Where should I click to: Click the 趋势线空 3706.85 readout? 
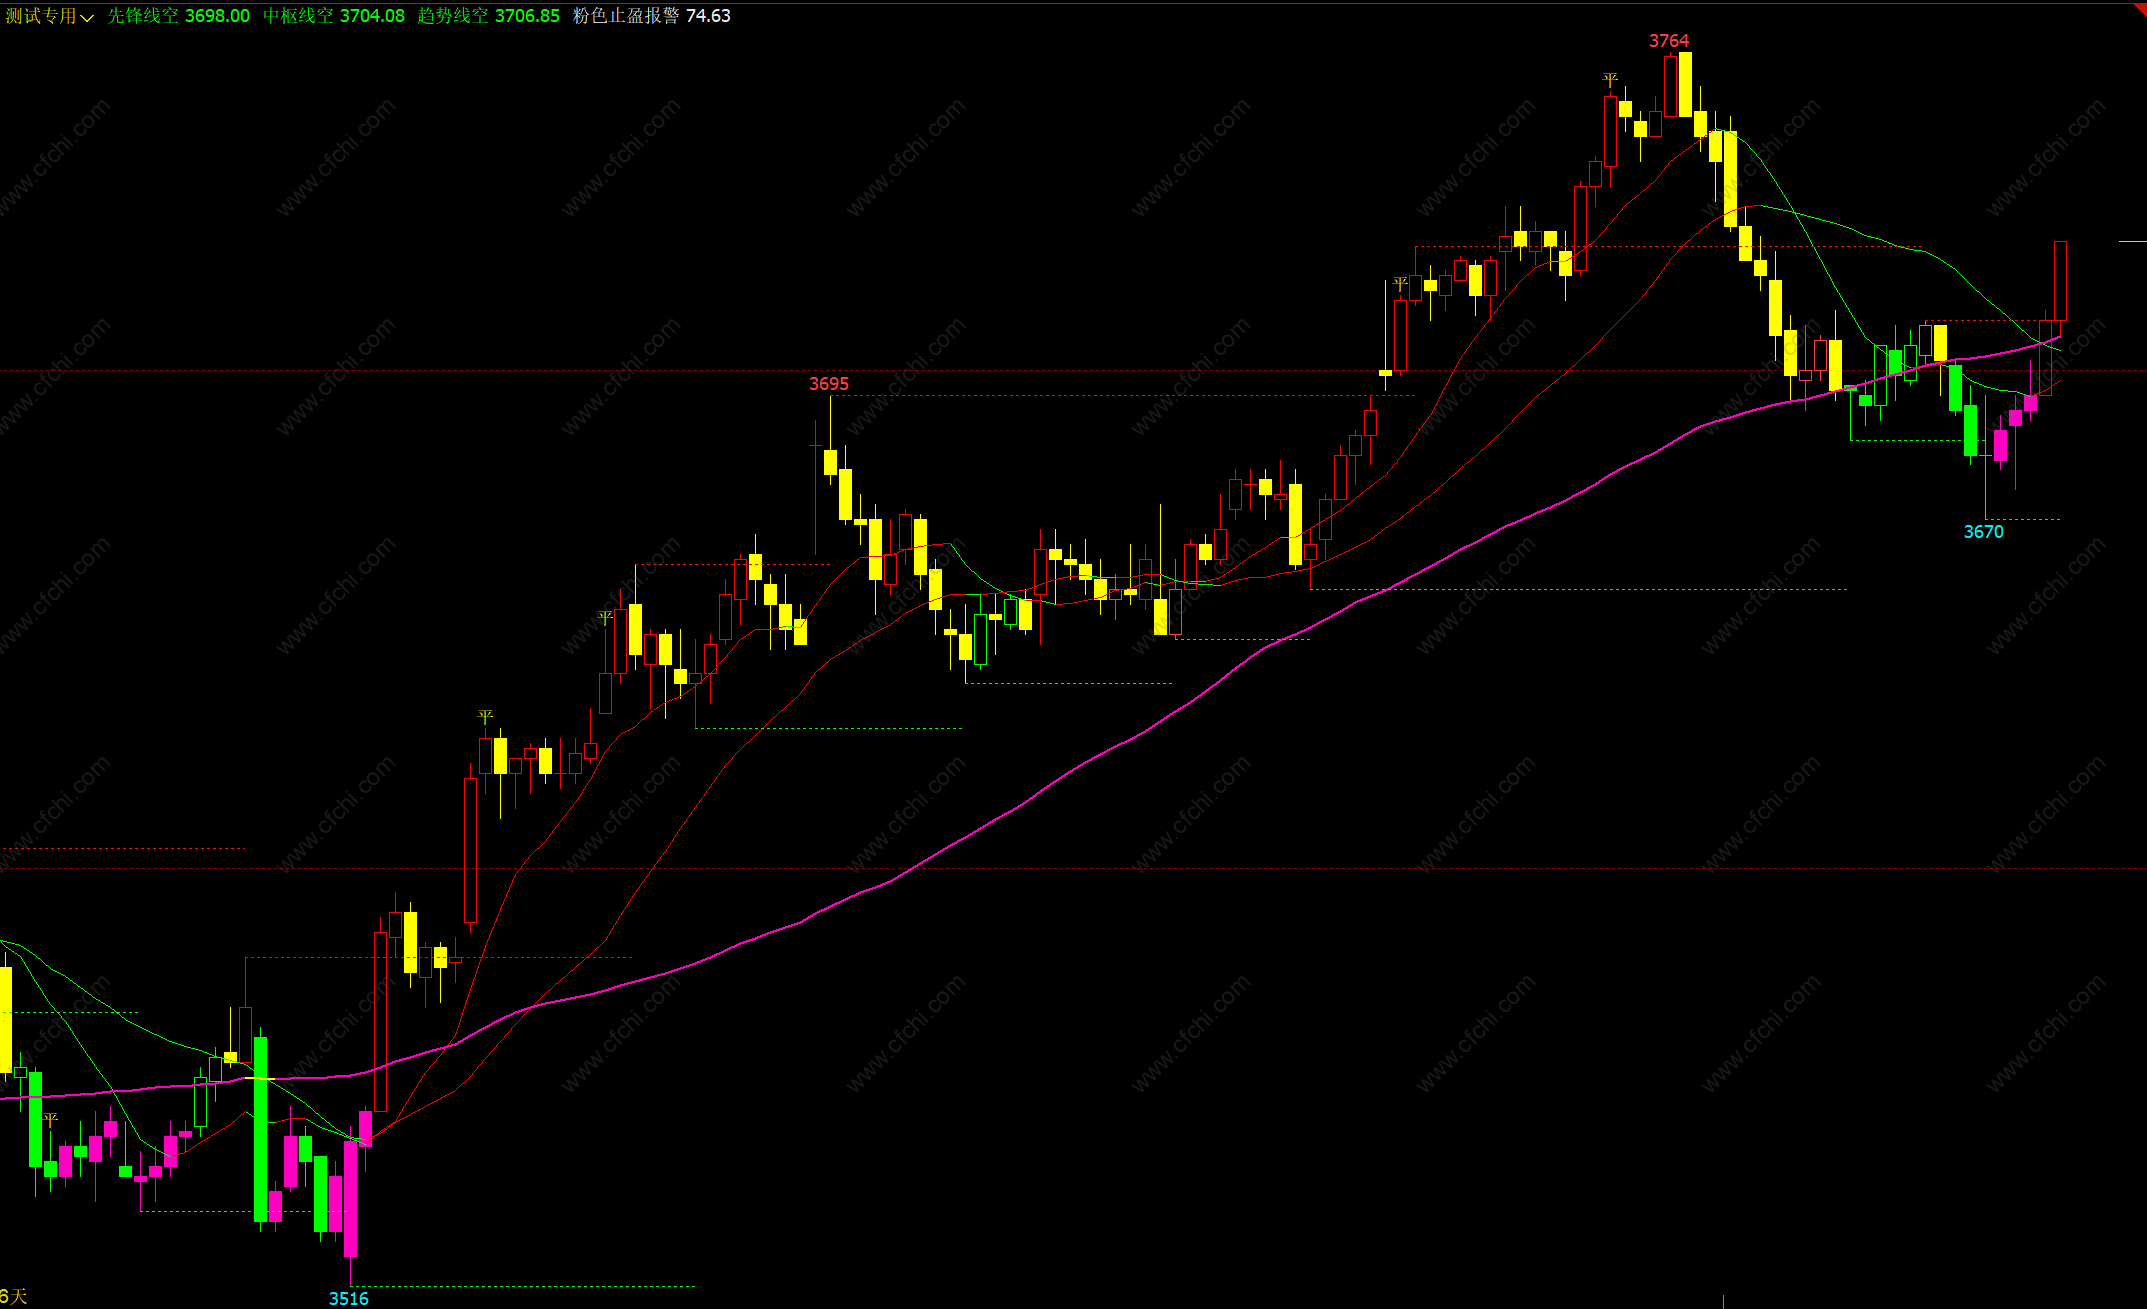coord(489,16)
